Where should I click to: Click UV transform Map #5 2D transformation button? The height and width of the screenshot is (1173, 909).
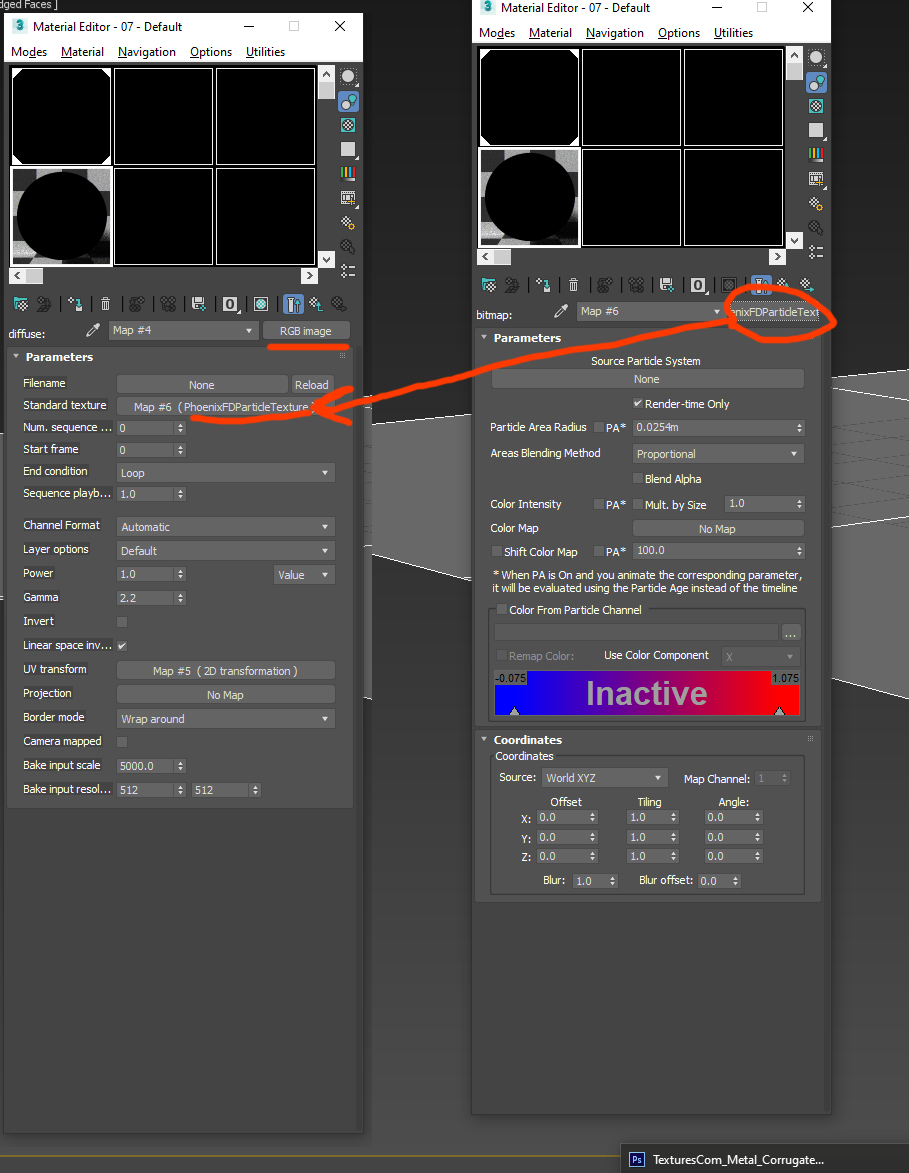coord(225,670)
